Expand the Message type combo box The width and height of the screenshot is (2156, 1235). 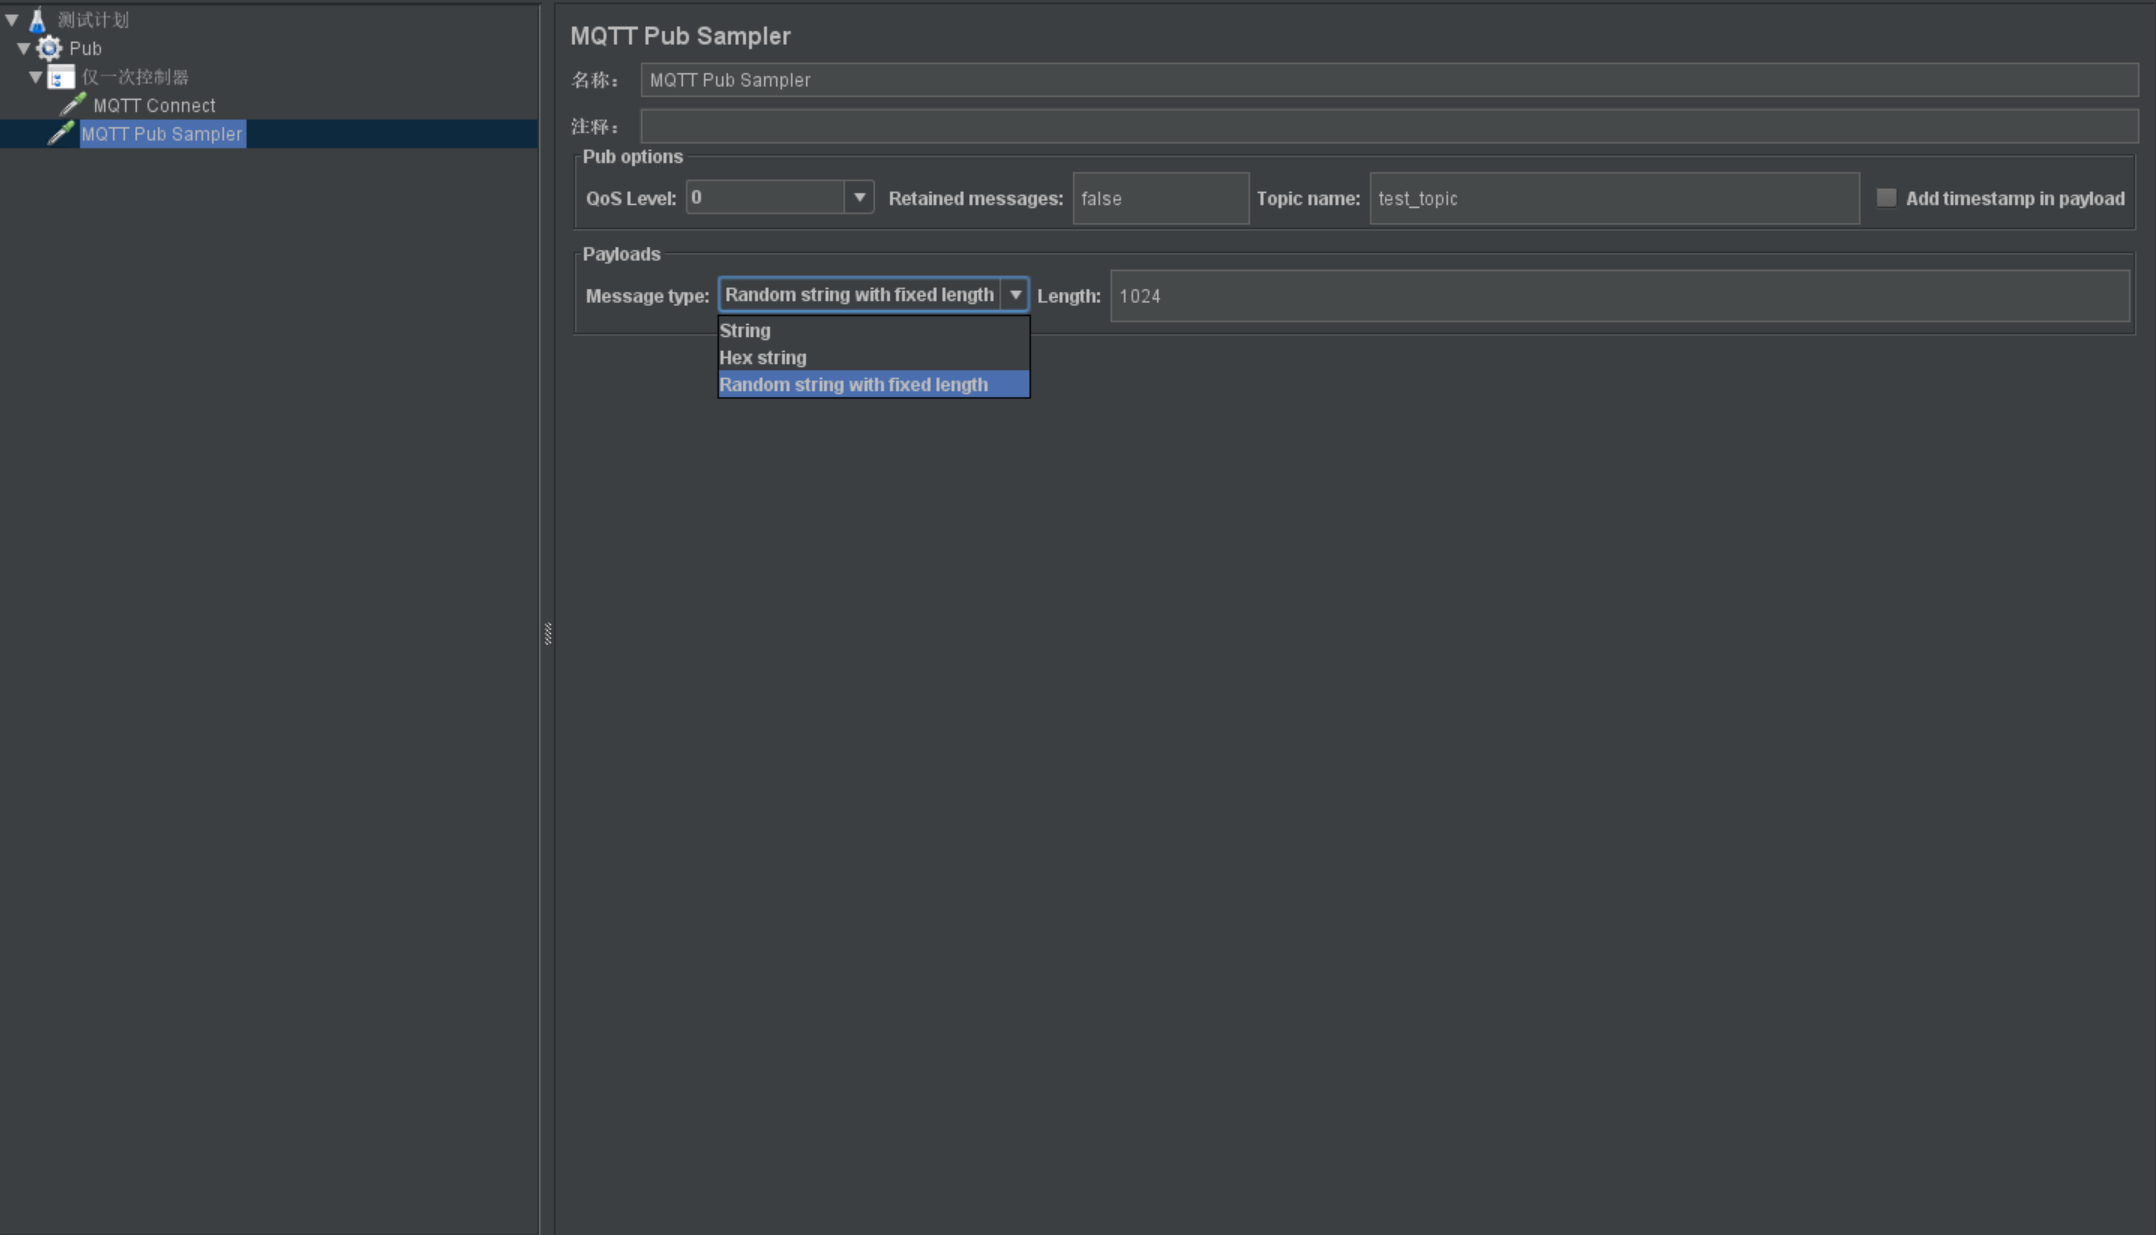click(1014, 295)
